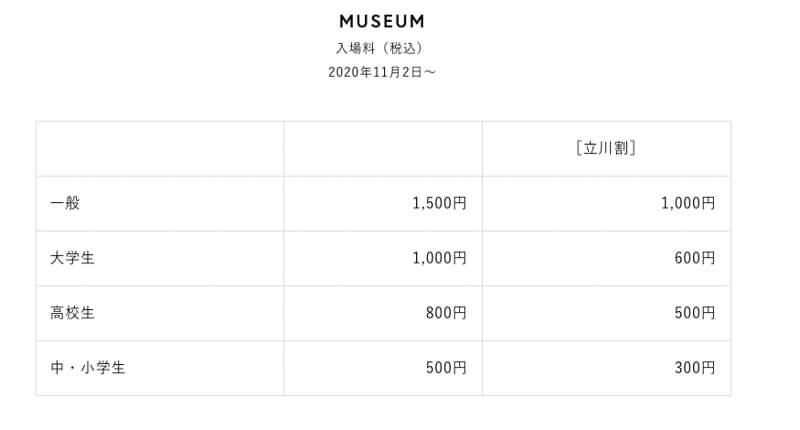Select the 一般 row label

pyautogui.click(x=64, y=204)
